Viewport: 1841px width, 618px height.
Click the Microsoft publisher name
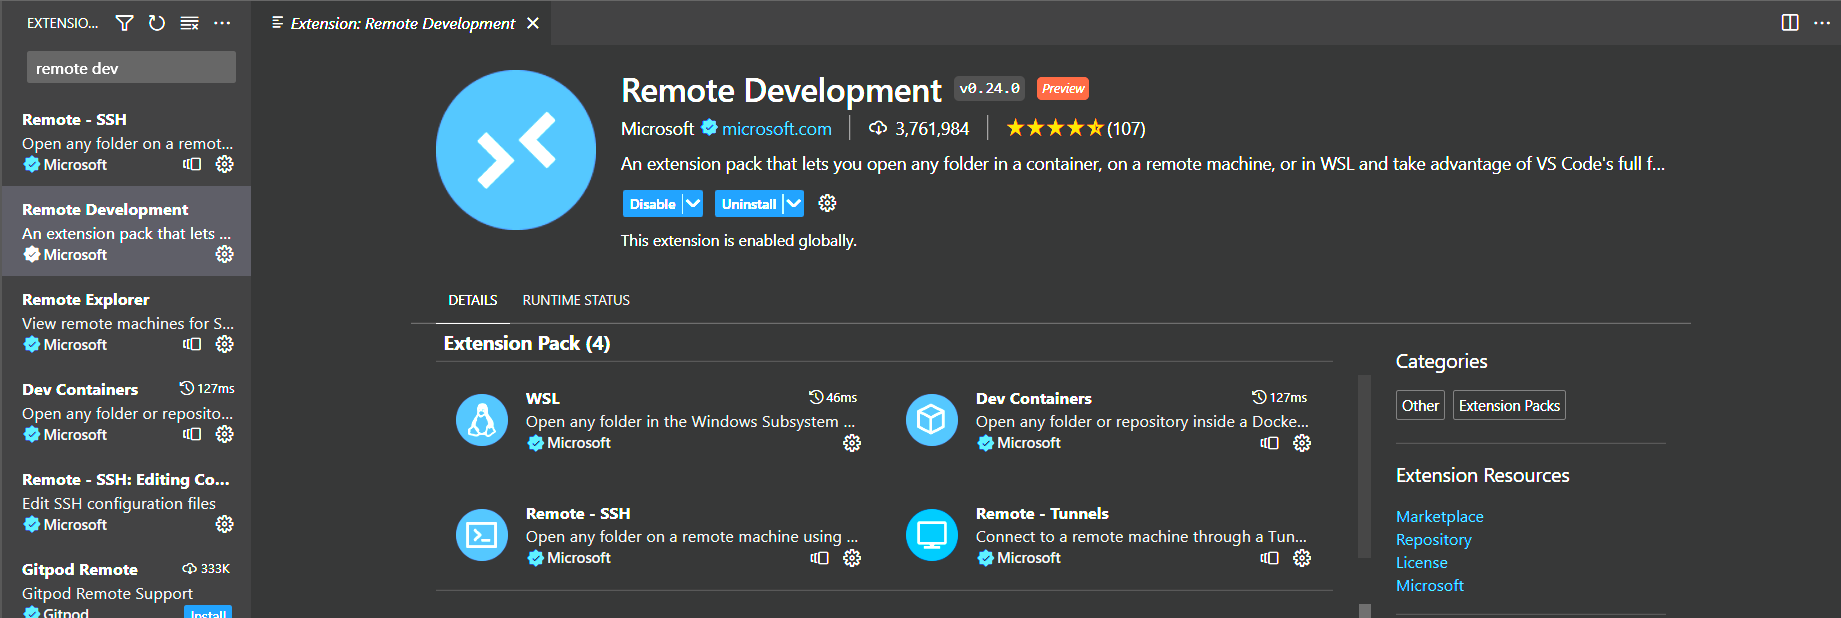[657, 128]
